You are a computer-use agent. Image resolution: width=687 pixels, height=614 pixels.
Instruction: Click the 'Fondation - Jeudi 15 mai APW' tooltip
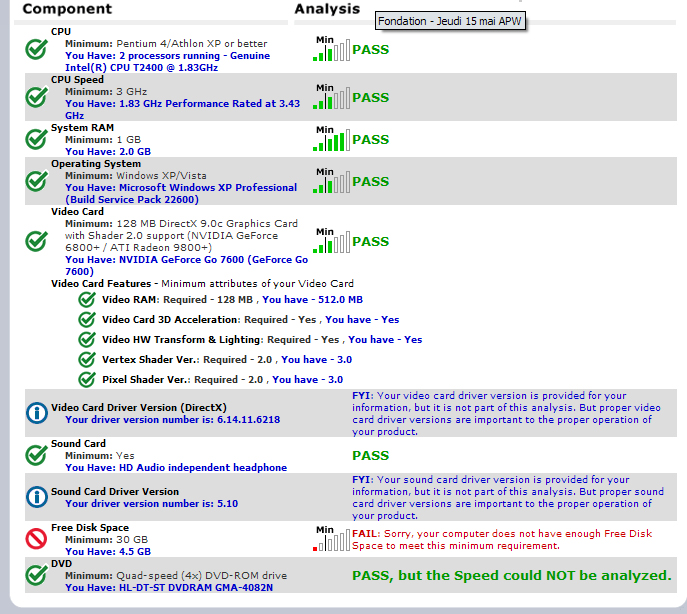pyautogui.click(x=450, y=21)
